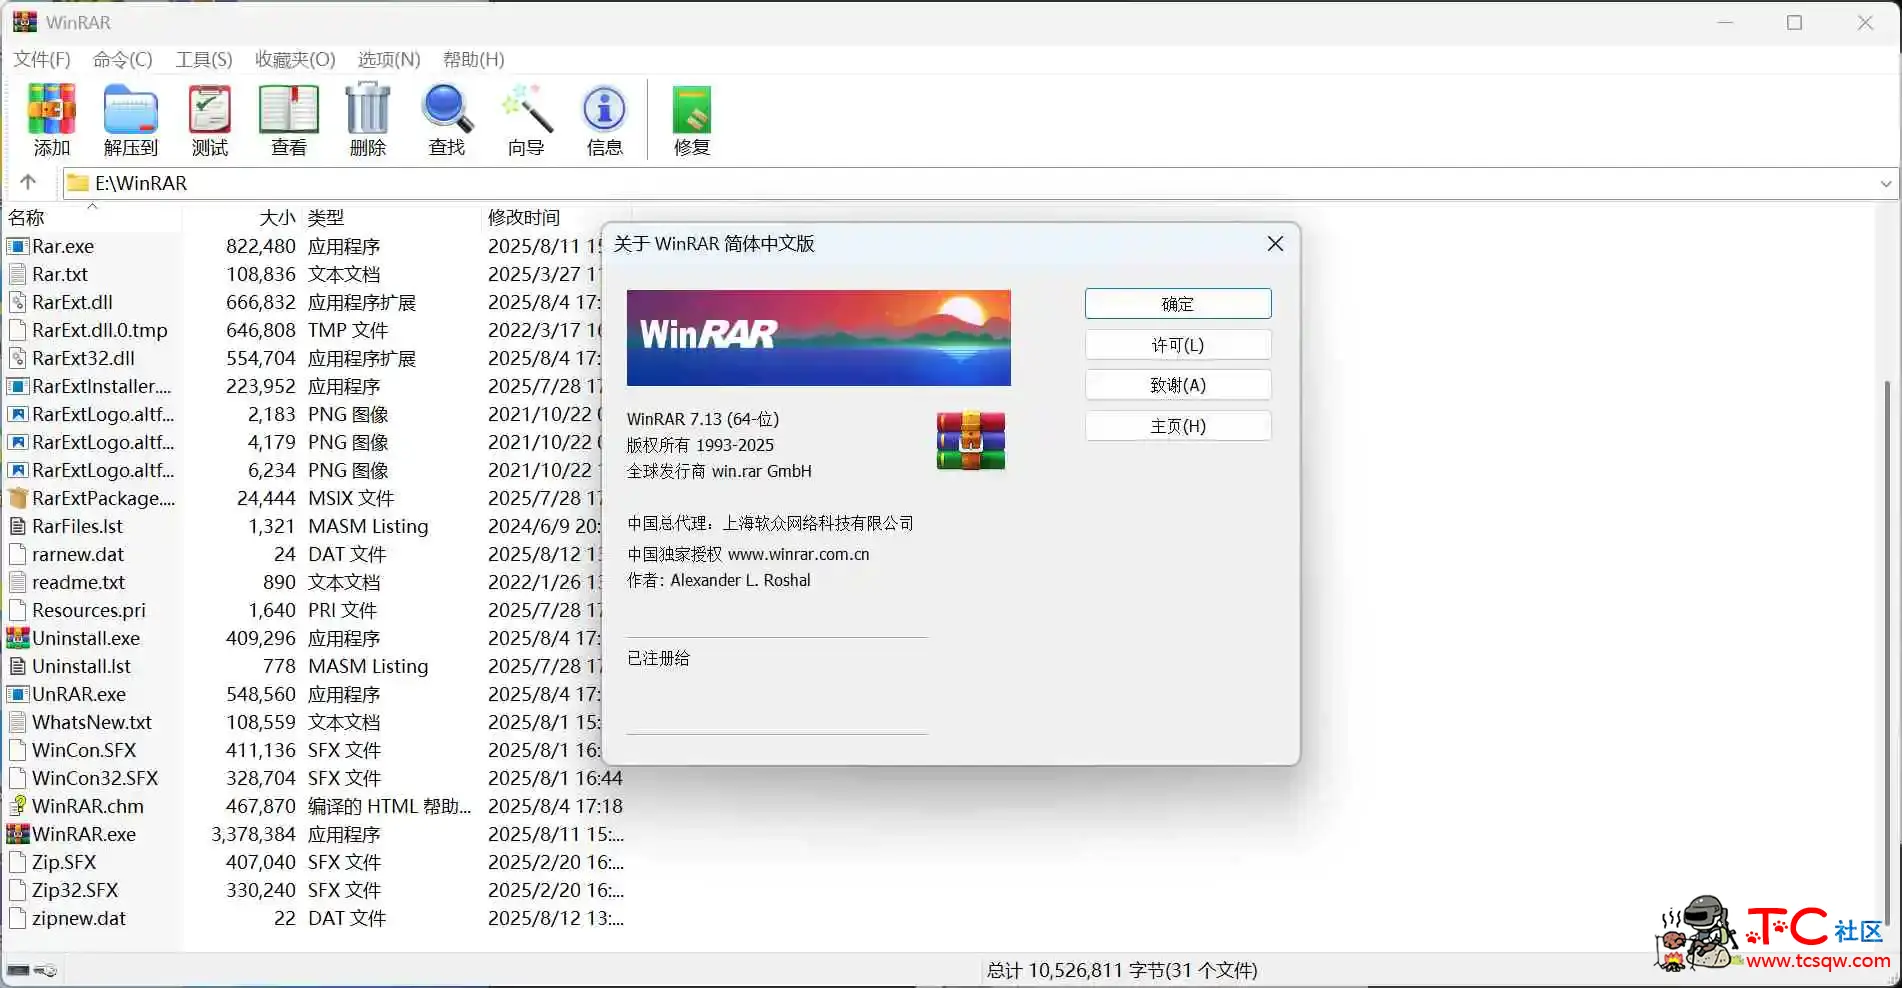The height and width of the screenshot is (988, 1902).
Task: Click the 编译的 HTML 帮助 type cell
Action: (389, 806)
